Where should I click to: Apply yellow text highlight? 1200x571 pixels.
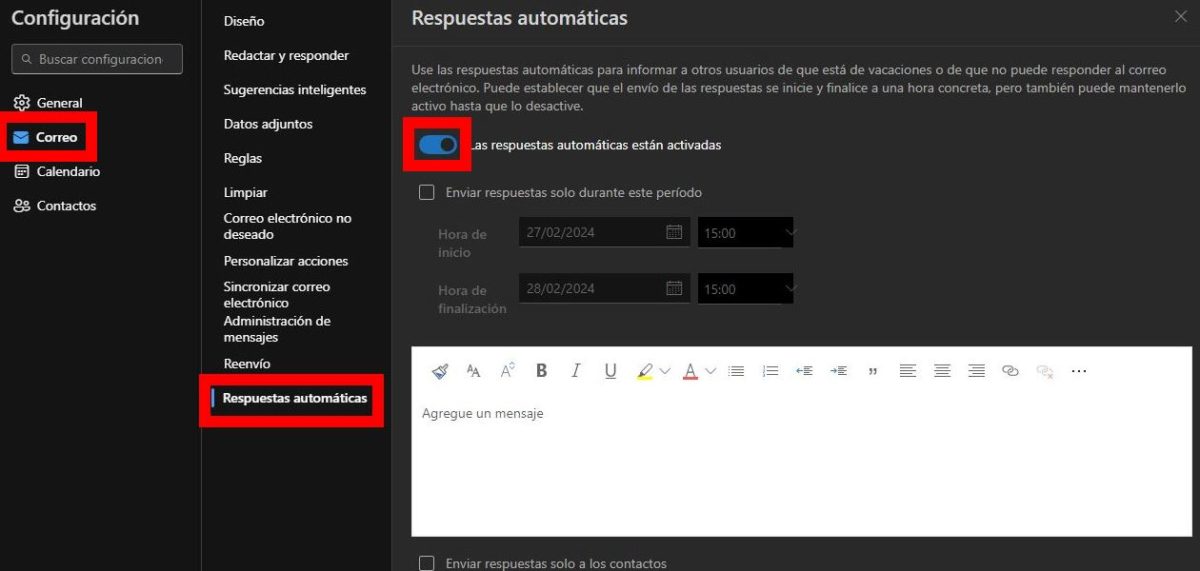[x=644, y=371]
